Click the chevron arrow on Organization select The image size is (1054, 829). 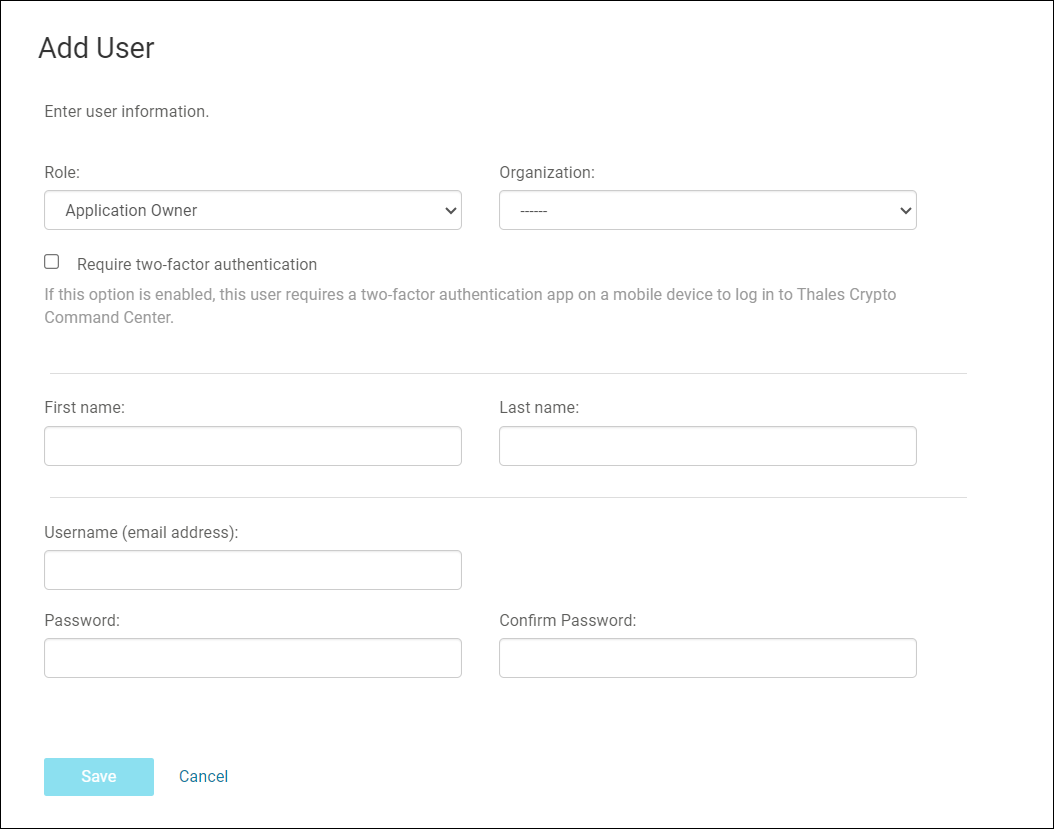(905, 210)
